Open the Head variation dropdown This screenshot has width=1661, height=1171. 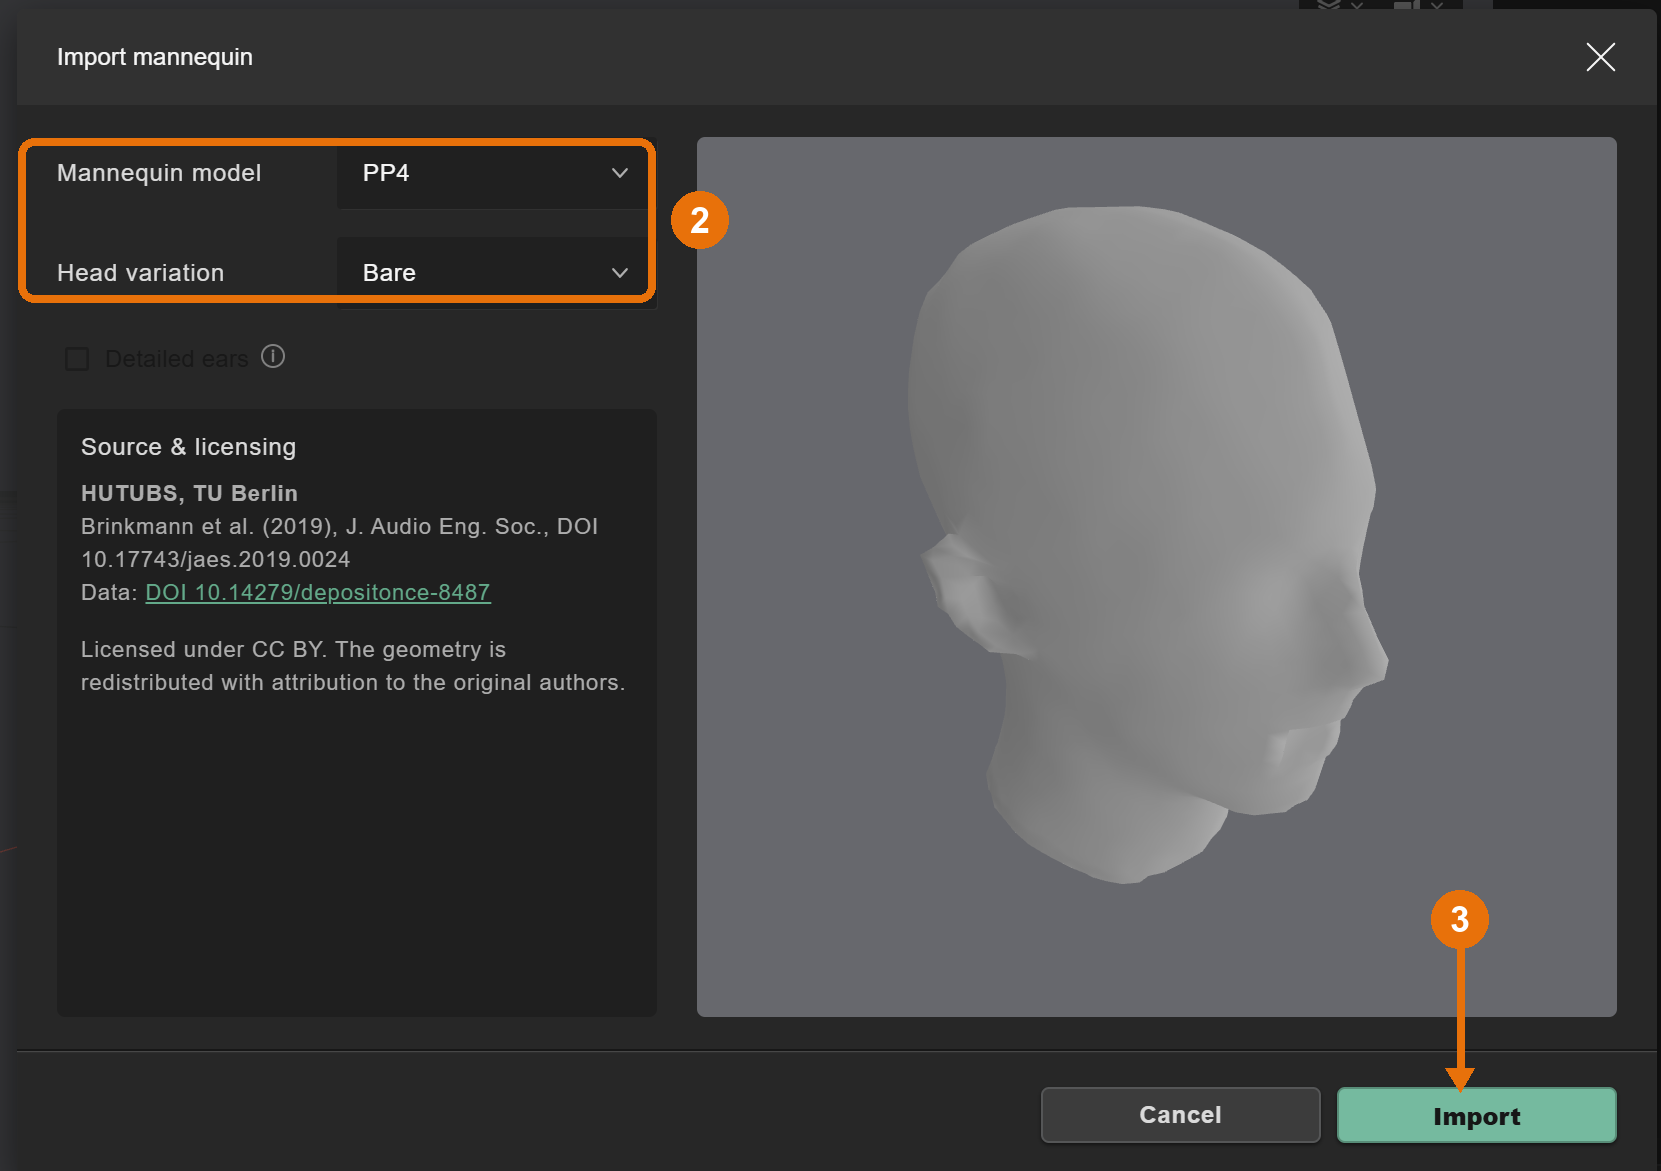pos(495,273)
